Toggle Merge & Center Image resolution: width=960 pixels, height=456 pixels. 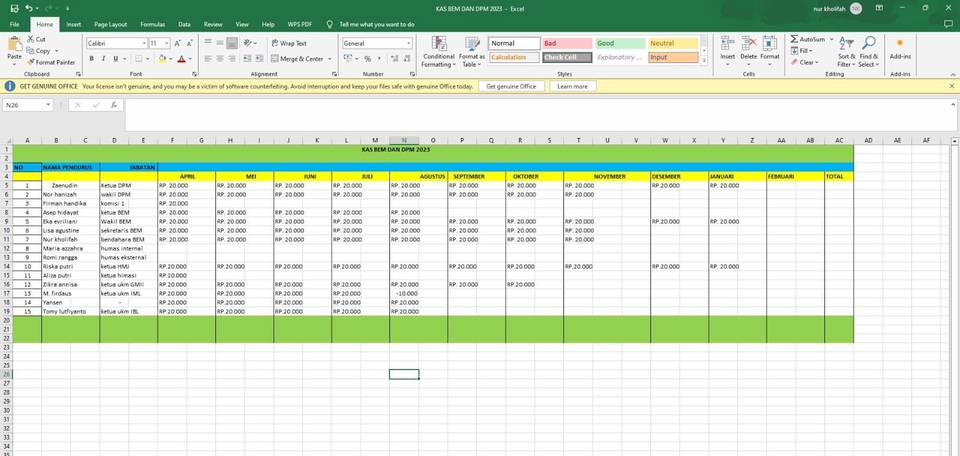pyautogui.click(x=297, y=59)
